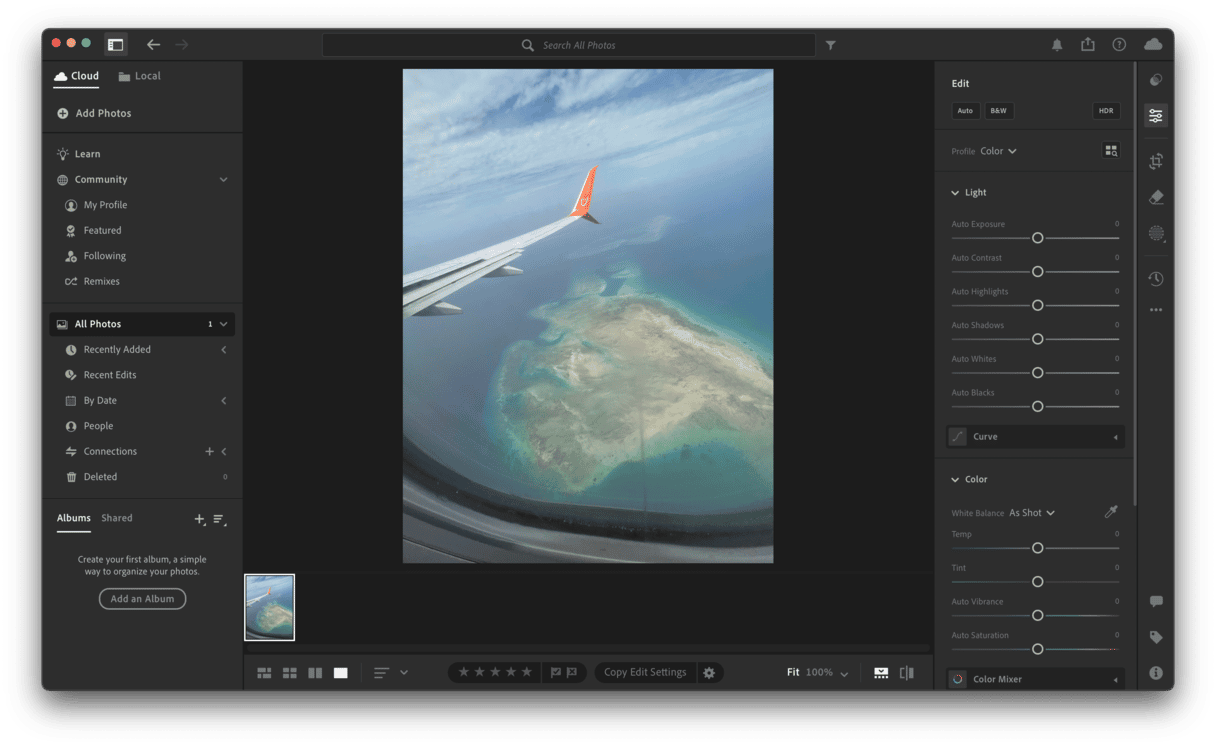Open the notifications bell

click(x=1057, y=45)
